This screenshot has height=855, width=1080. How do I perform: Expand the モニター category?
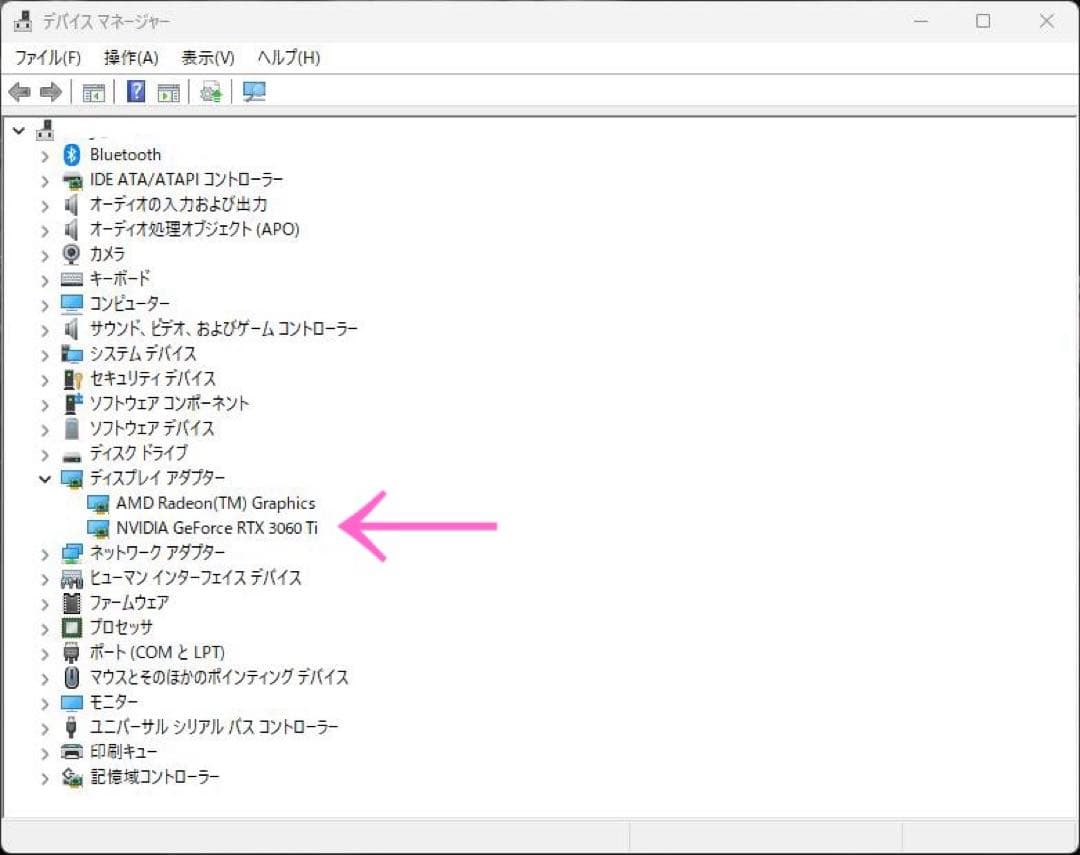[44, 702]
